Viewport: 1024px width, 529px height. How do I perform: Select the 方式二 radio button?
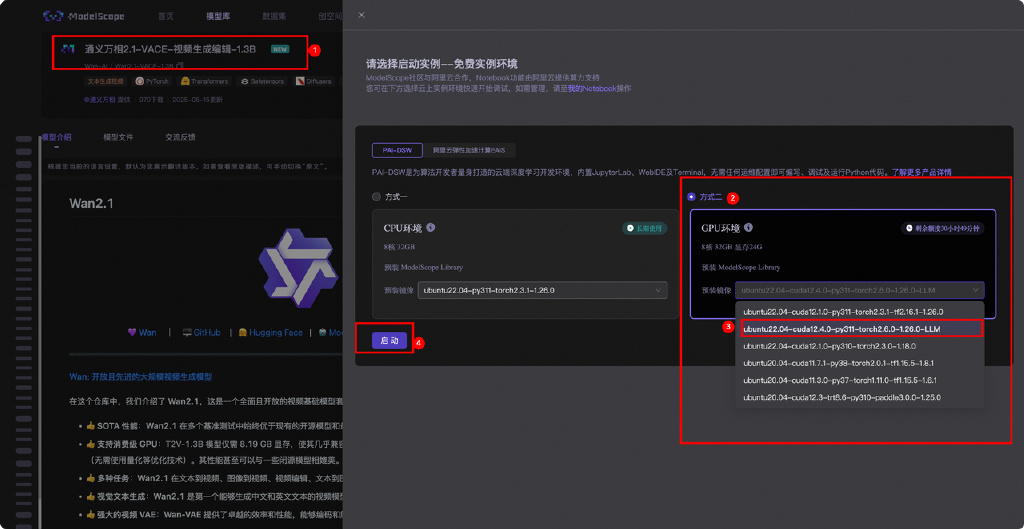(692, 197)
